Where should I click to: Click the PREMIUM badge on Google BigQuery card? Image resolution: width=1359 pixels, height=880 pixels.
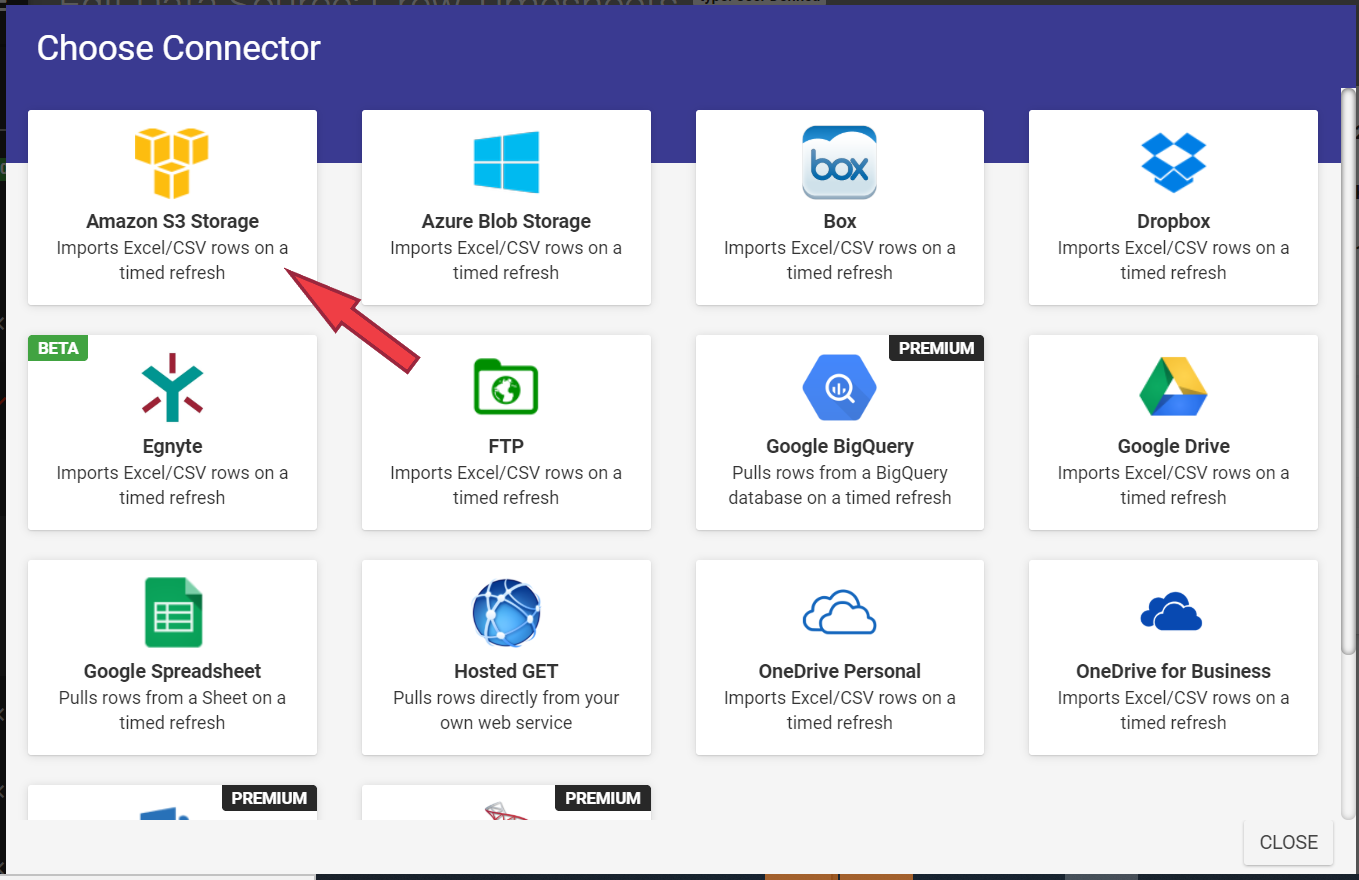pos(936,348)
